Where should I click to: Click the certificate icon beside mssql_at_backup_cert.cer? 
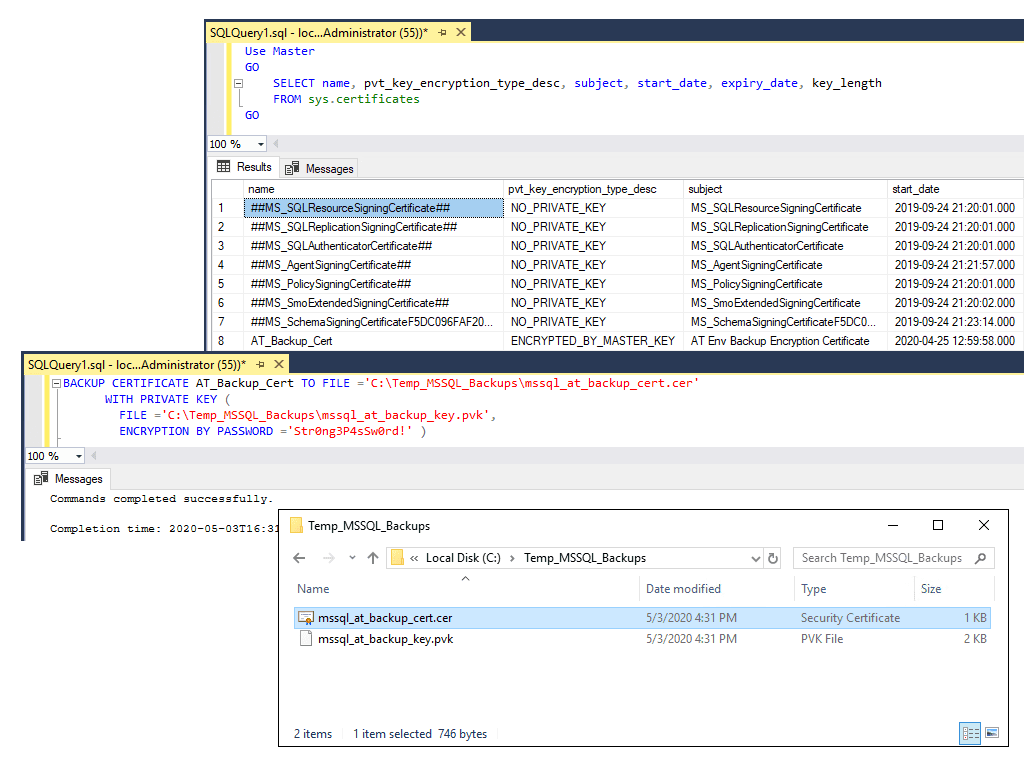tap(306, 617)
